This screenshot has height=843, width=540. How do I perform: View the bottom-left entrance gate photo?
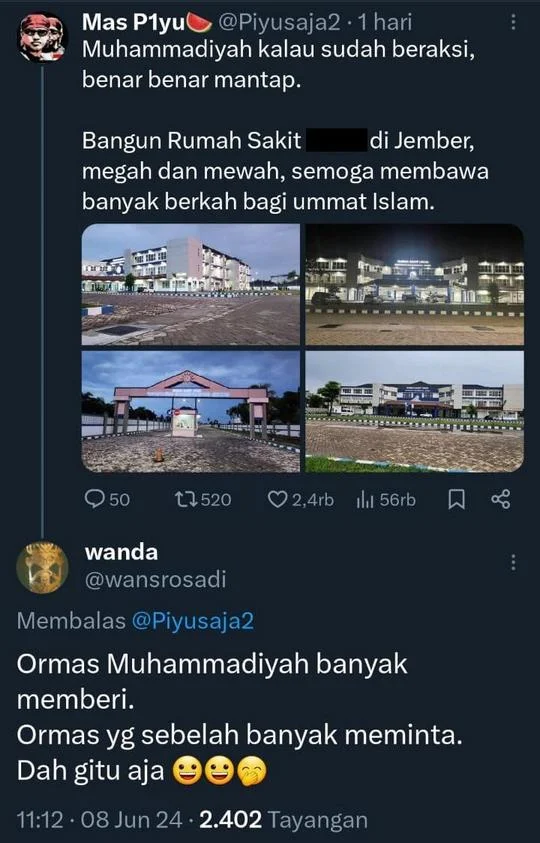click(x=190, y=412)
